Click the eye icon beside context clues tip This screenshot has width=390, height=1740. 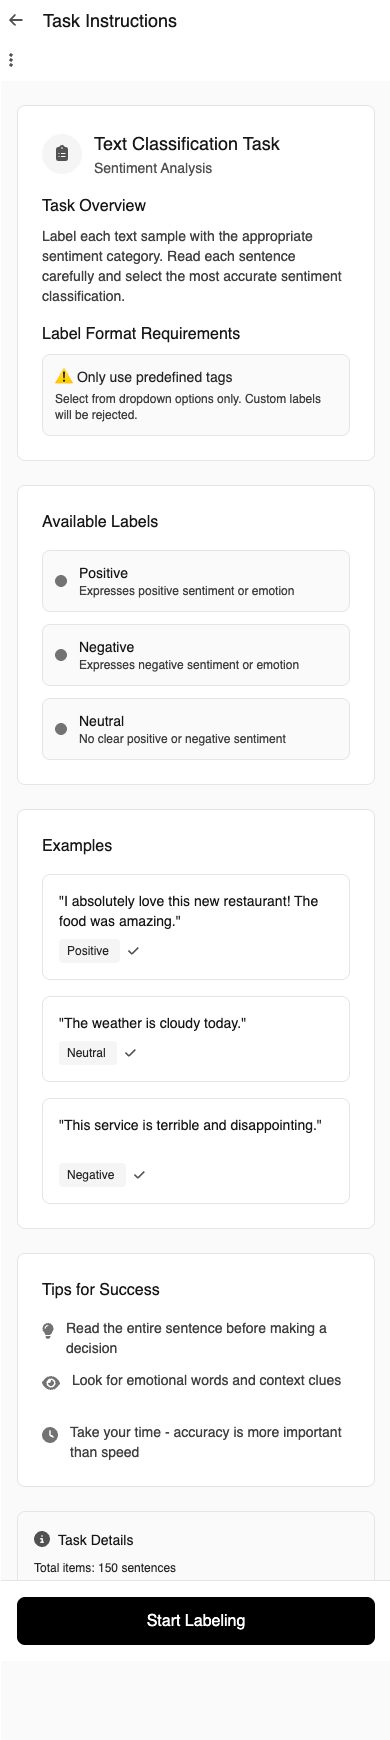[x=51, y=1383]
